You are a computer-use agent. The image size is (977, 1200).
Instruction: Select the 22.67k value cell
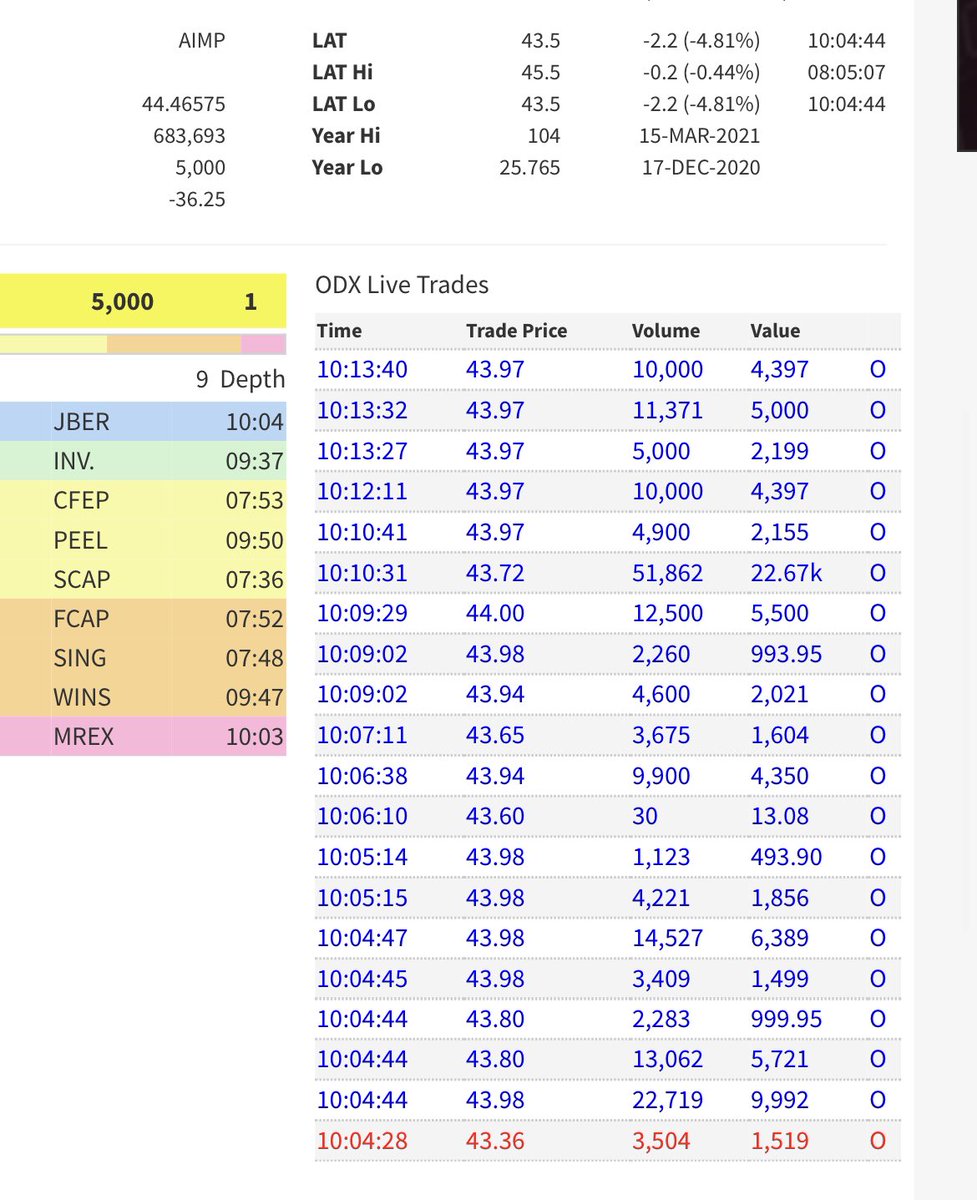pyautogui.click(x=789, y=573)
